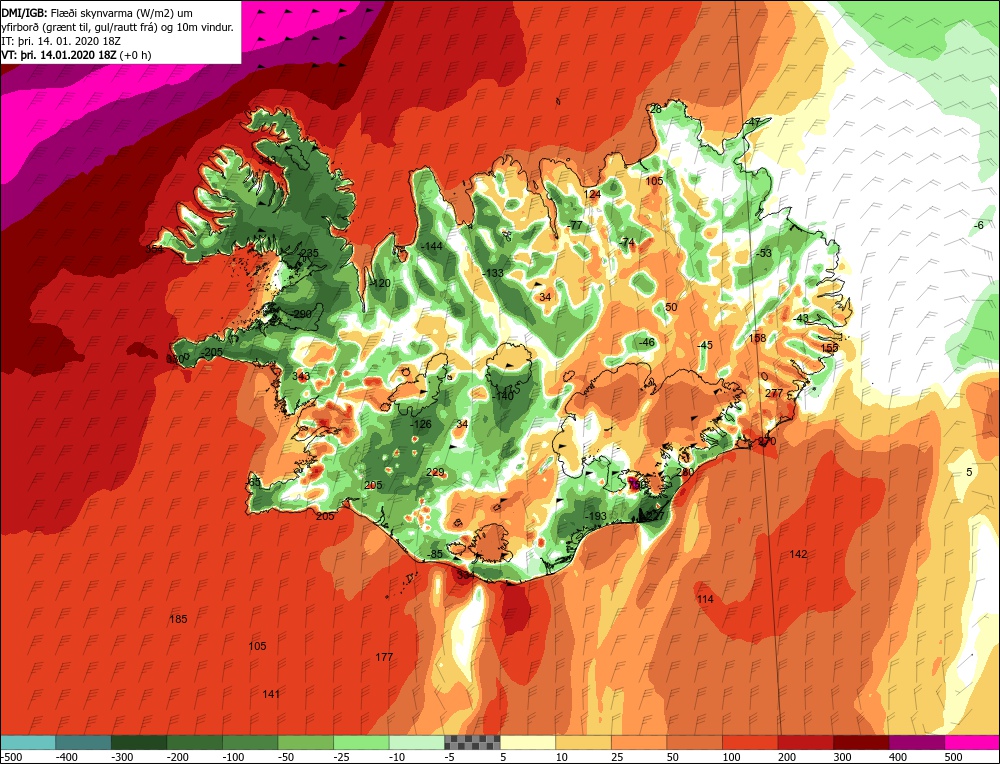Select the '229' value on the map
Image resolution: width=1000 pixels, height=764 pixels.
(x=435, y=473)
